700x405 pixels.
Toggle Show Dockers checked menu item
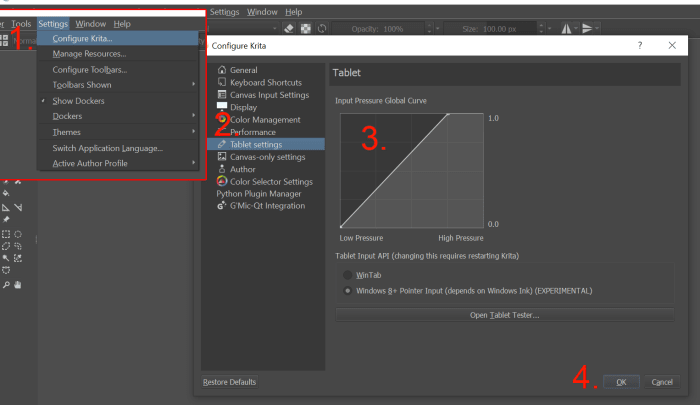pos(118,101)
